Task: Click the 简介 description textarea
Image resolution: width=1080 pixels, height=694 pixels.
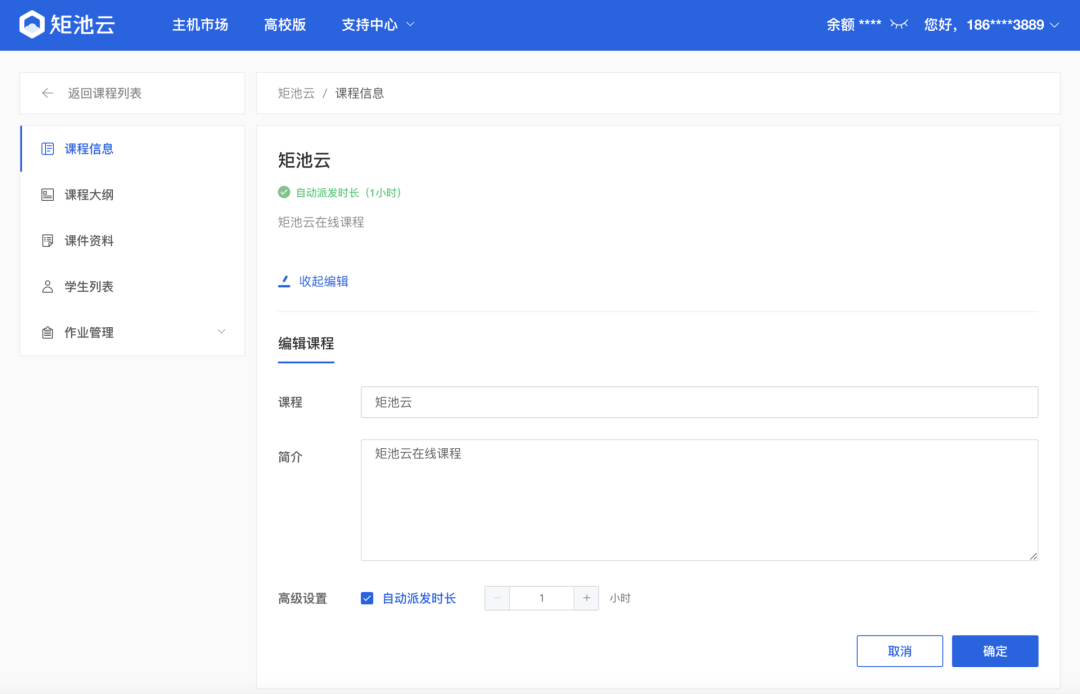Action: point(699,500)
